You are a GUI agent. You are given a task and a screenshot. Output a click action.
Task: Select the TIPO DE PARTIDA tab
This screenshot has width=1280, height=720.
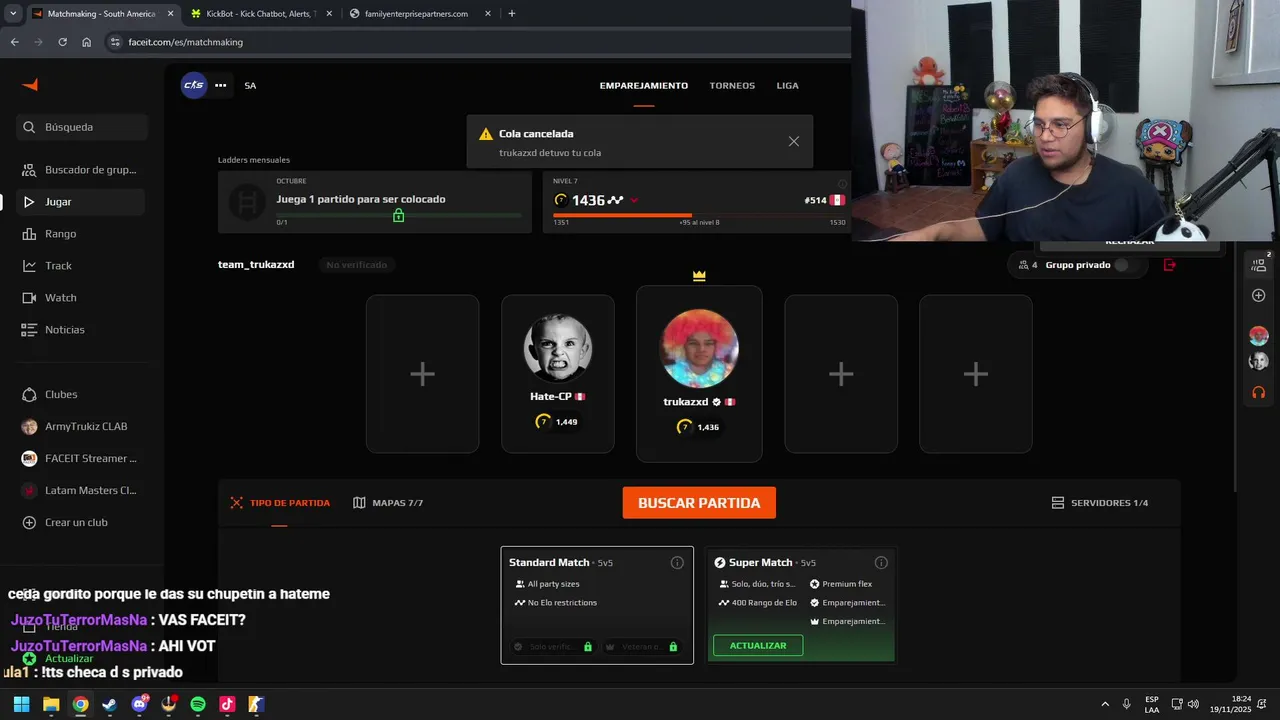pos(280,503)
